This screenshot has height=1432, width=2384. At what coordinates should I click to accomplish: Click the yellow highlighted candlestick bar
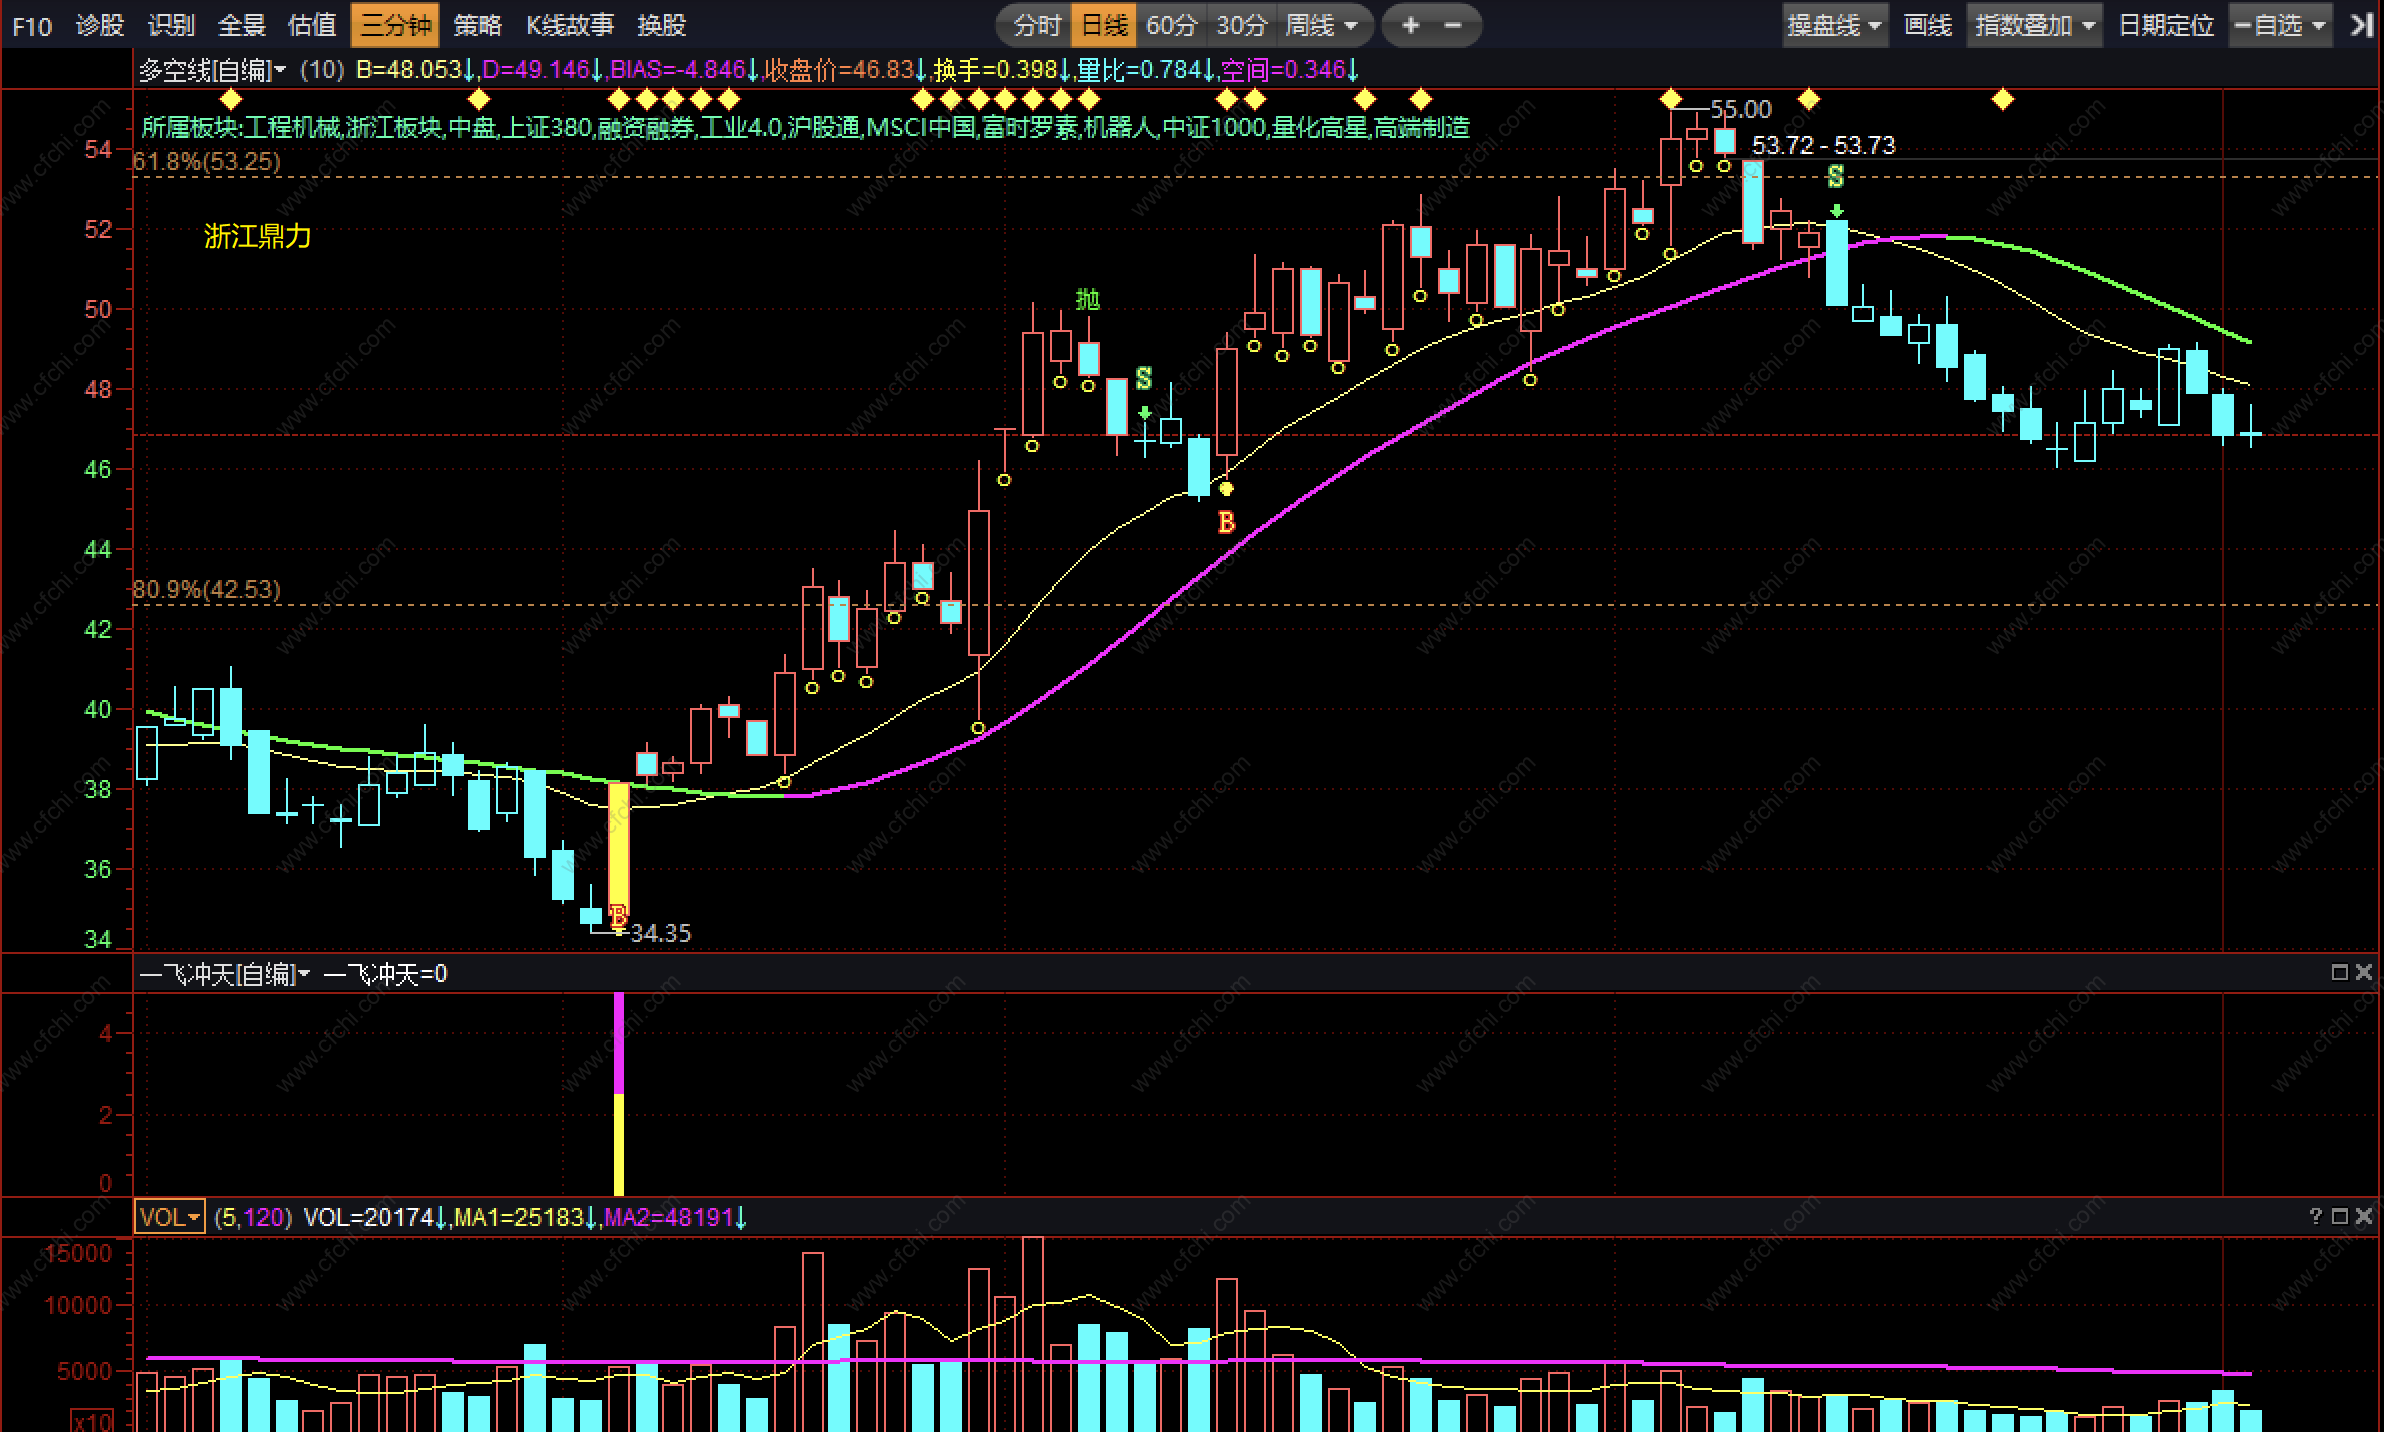(619, 845)
